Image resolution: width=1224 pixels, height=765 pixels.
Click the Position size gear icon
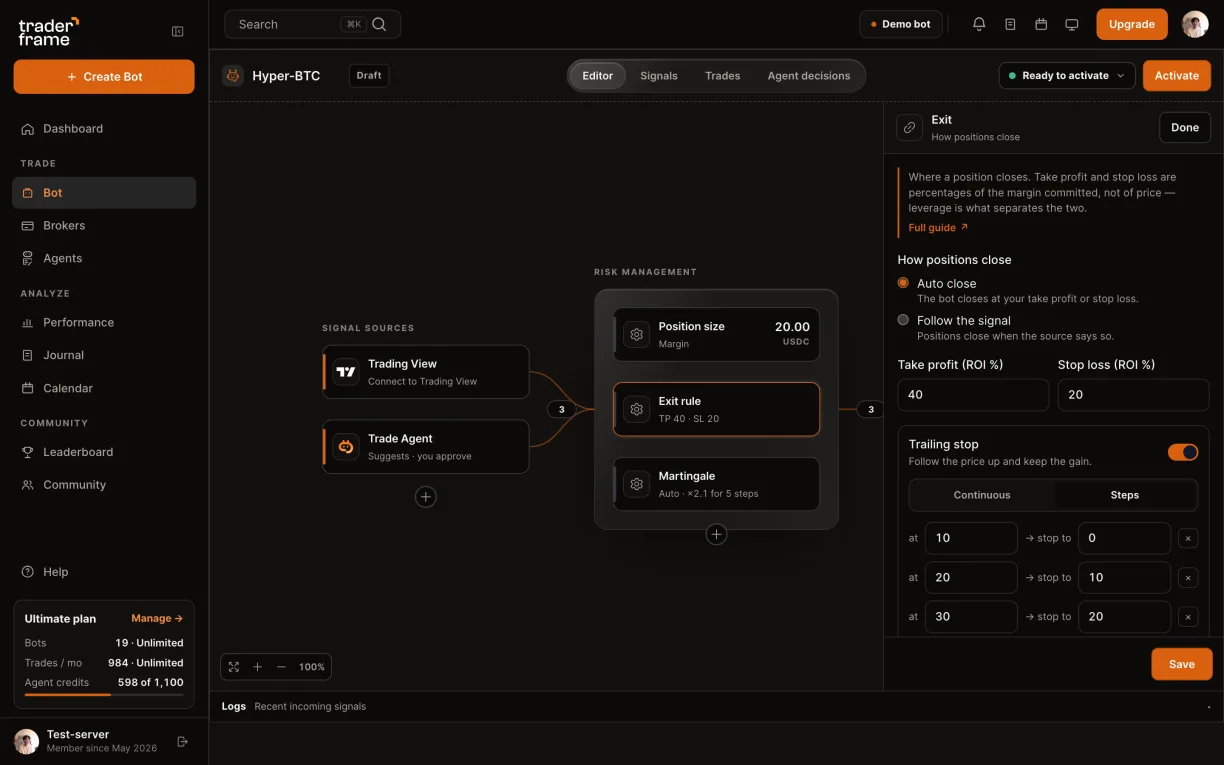(x=636, y=335)
